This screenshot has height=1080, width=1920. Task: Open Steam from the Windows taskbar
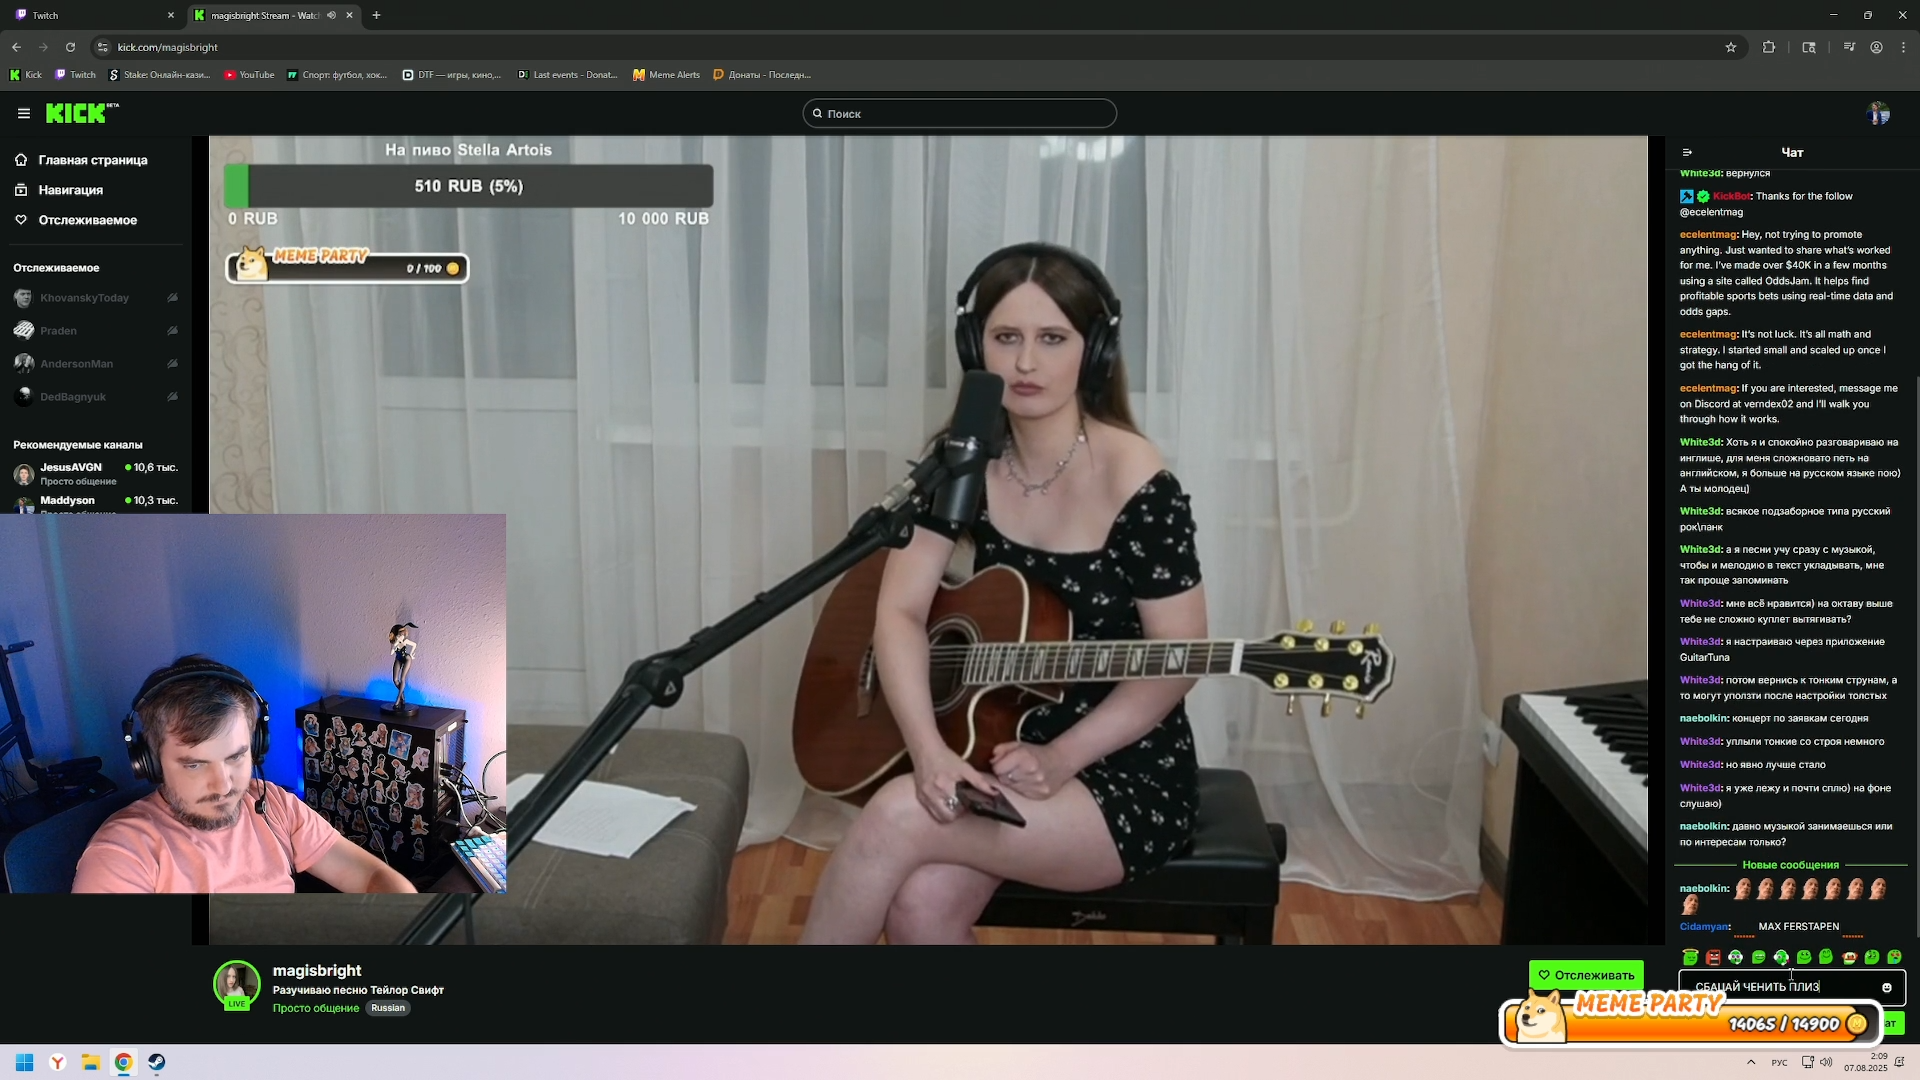tap(157, 1062)
